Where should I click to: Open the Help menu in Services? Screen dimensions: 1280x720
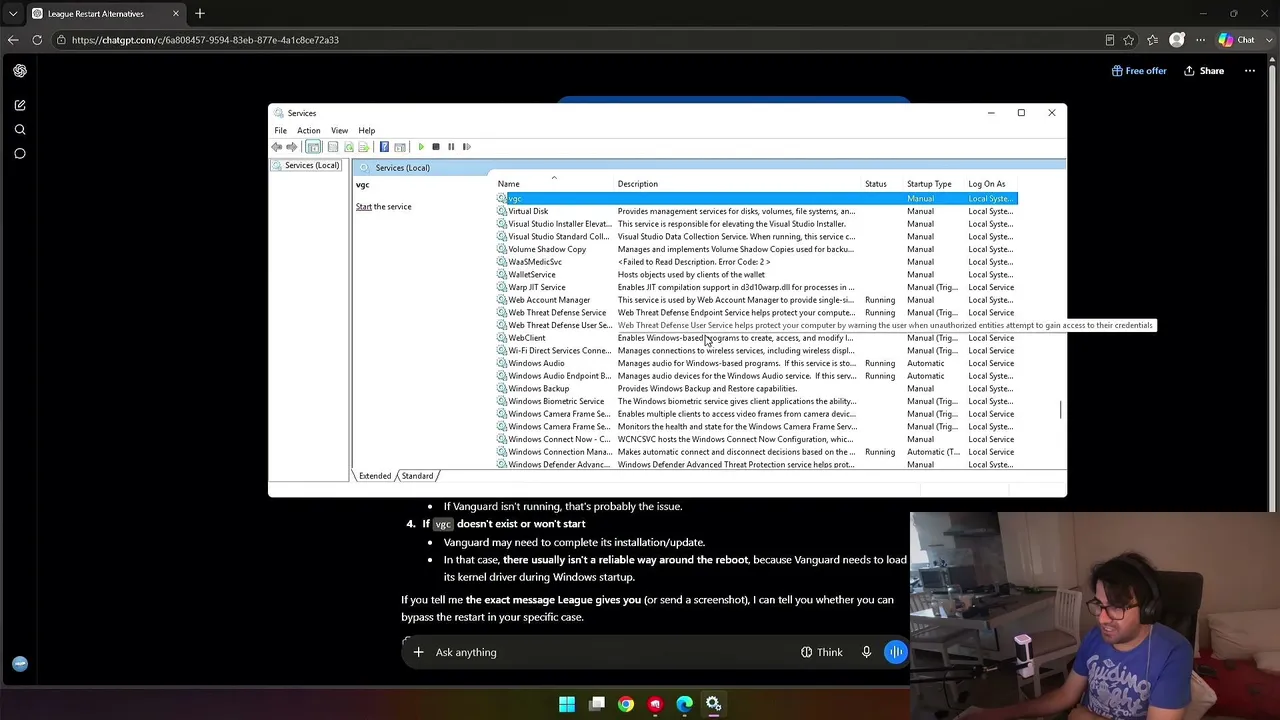coord(367,131)
